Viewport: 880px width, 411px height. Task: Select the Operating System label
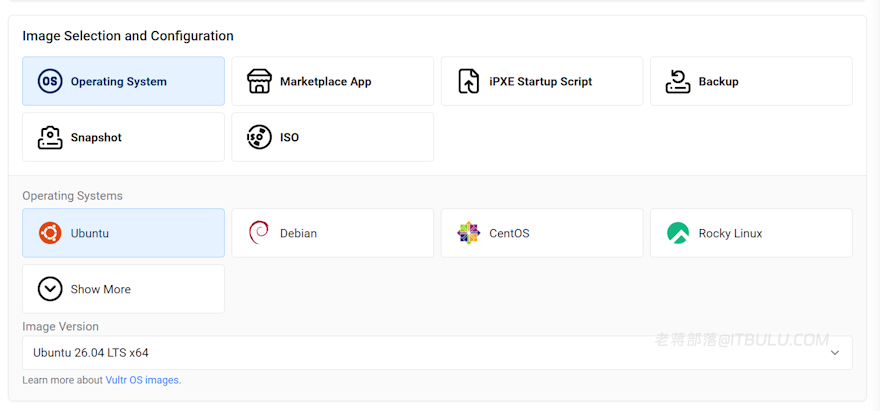tap(118, 81)
